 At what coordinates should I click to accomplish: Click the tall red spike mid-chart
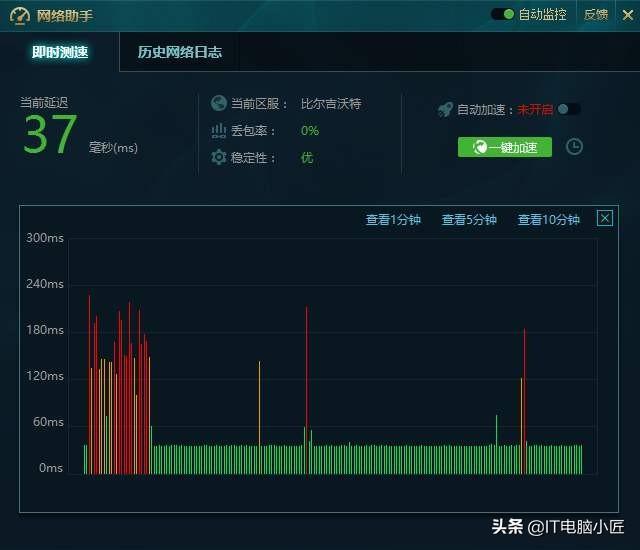[x=307, y=390]
